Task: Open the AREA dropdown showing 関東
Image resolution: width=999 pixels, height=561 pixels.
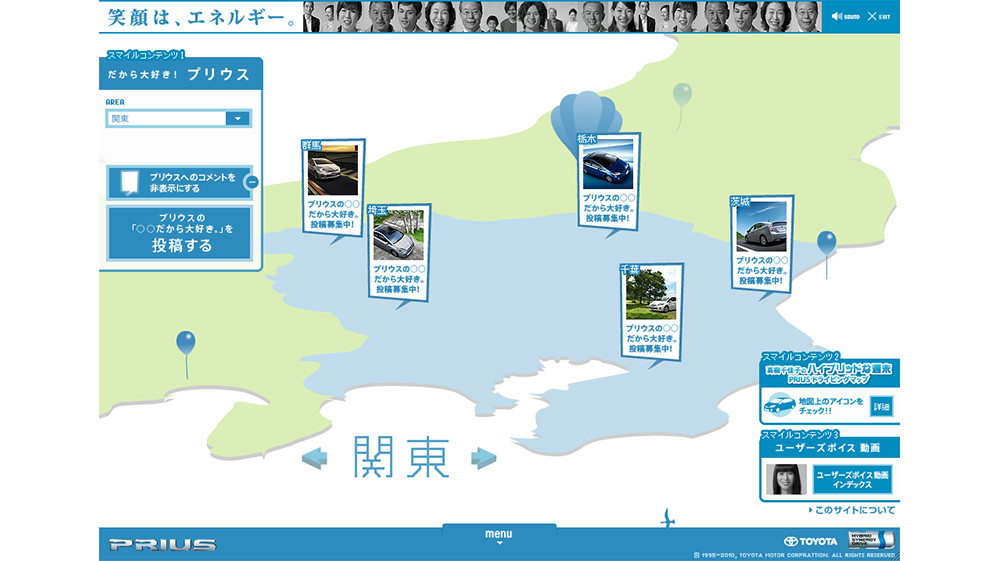Action: [178, 118]
